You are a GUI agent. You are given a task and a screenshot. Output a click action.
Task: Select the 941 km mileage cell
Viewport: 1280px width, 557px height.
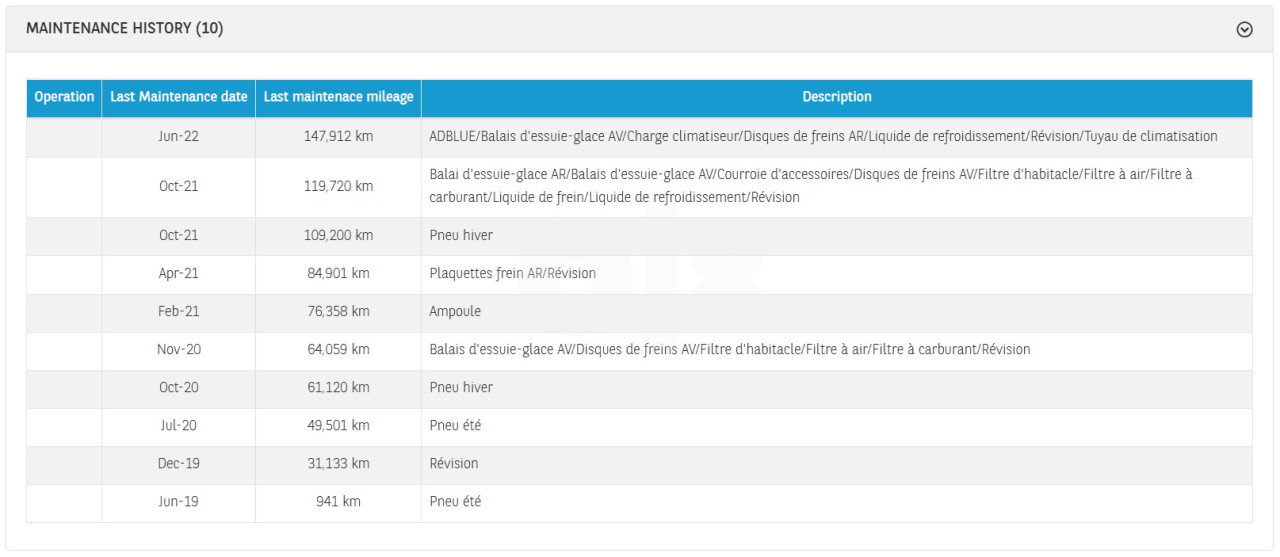click(338, 501)
